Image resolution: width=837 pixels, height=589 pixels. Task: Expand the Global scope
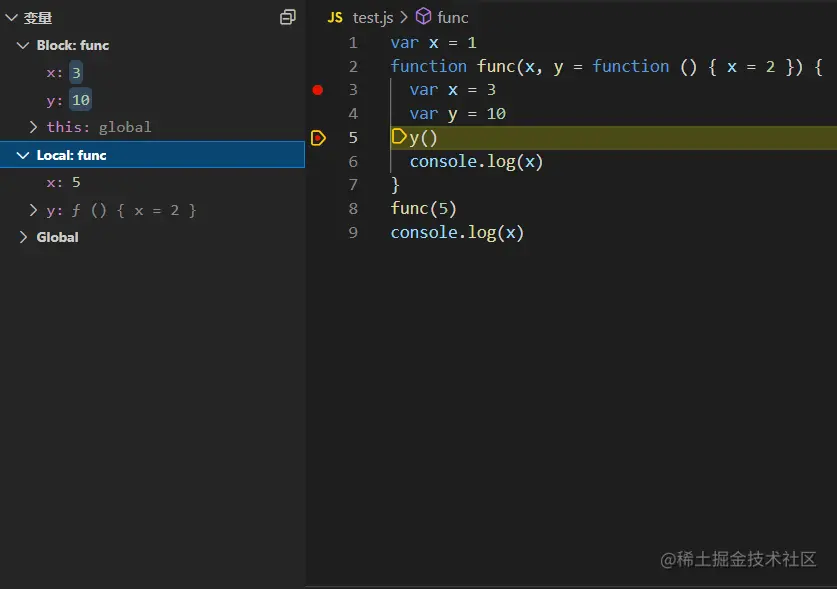pyautogui.click(x=23, y=237)
